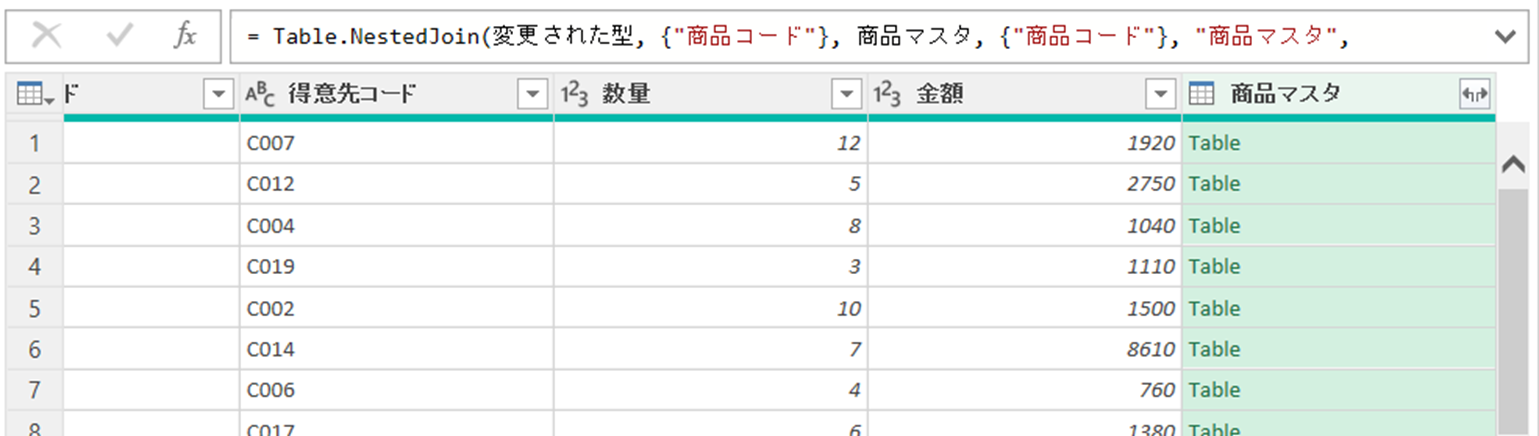The image size is (1539, 436).
Task: Open the 数量 column filter dropdown
Action: pos(847,95)
